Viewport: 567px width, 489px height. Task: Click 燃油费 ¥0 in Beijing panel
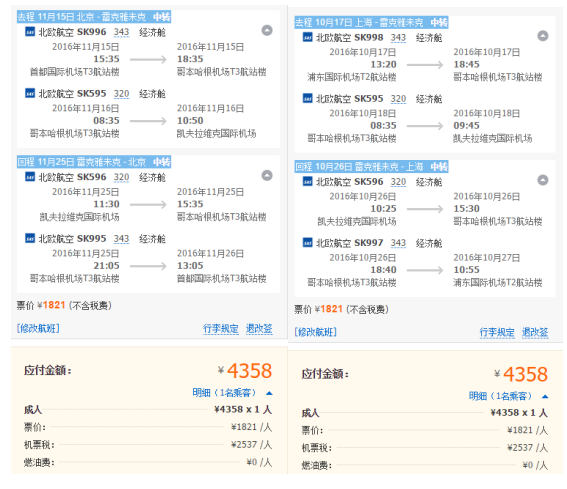click(148, 462)
